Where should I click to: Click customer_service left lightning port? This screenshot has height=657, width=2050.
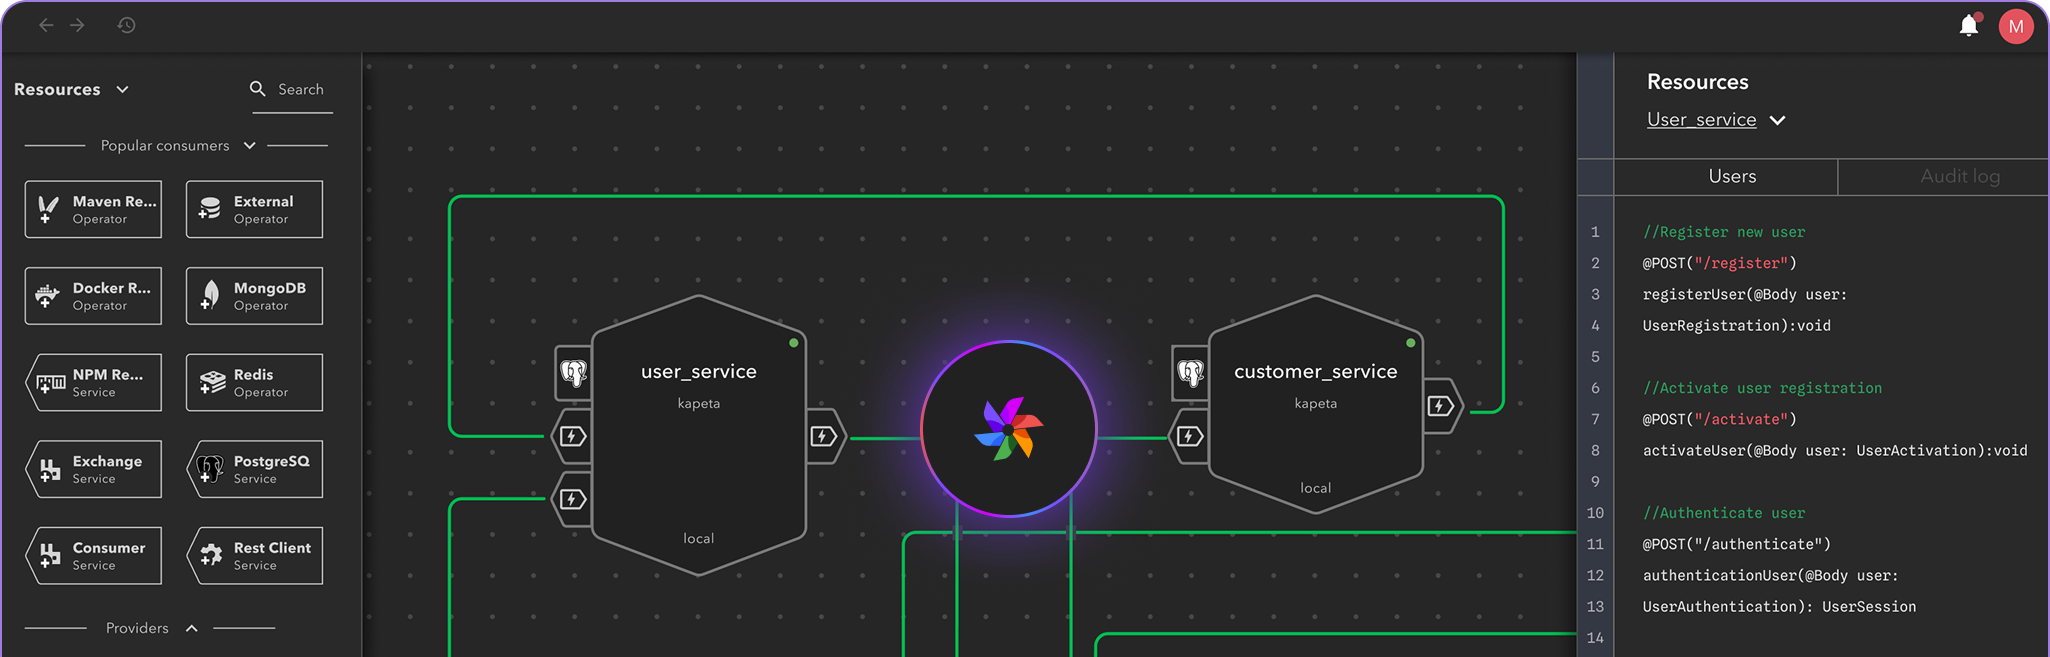tap(1189, 436)
